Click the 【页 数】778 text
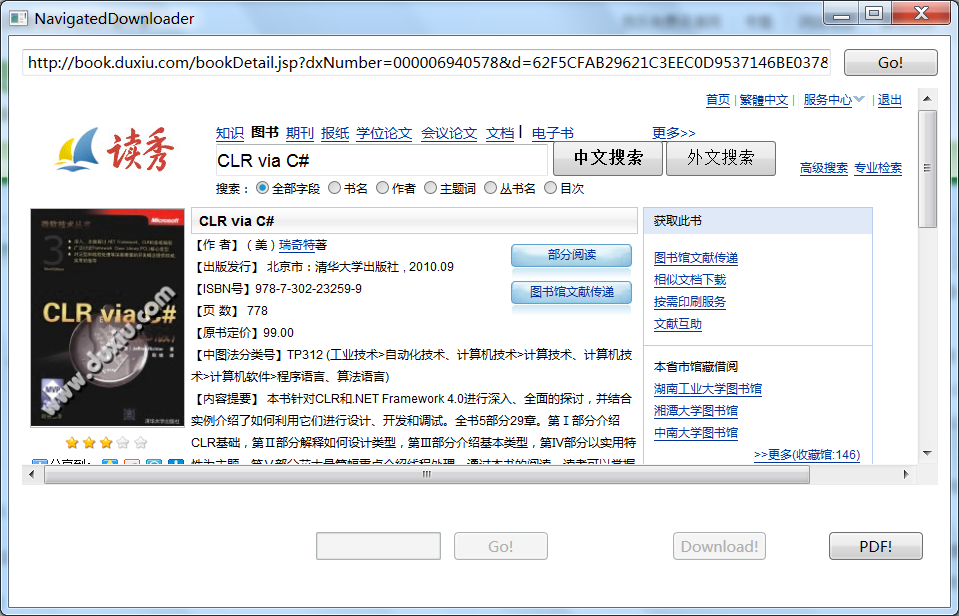The width and height of the screenshot is (959, 616). [231, 311]
